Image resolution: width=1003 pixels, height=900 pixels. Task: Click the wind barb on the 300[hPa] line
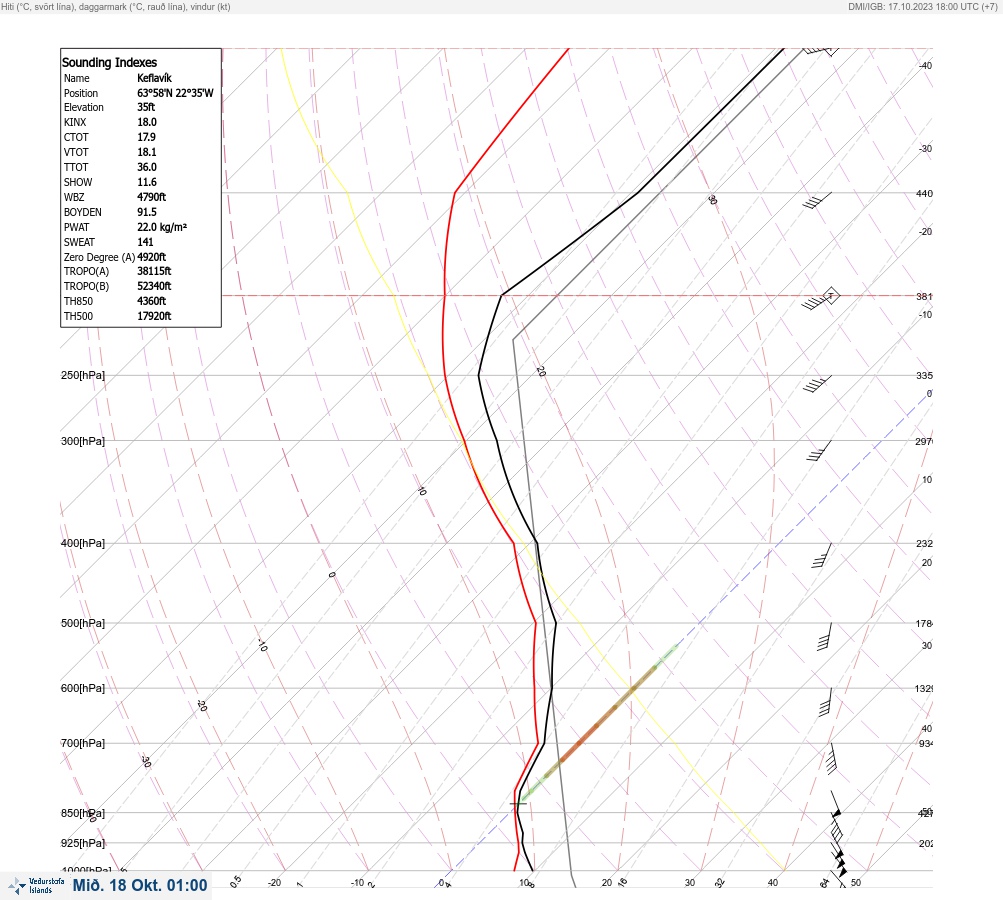(819, 451)
